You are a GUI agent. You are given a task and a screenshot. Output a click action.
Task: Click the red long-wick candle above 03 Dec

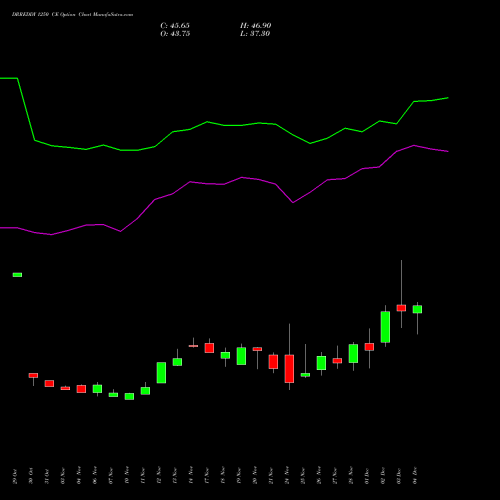[x=401, y=308]
